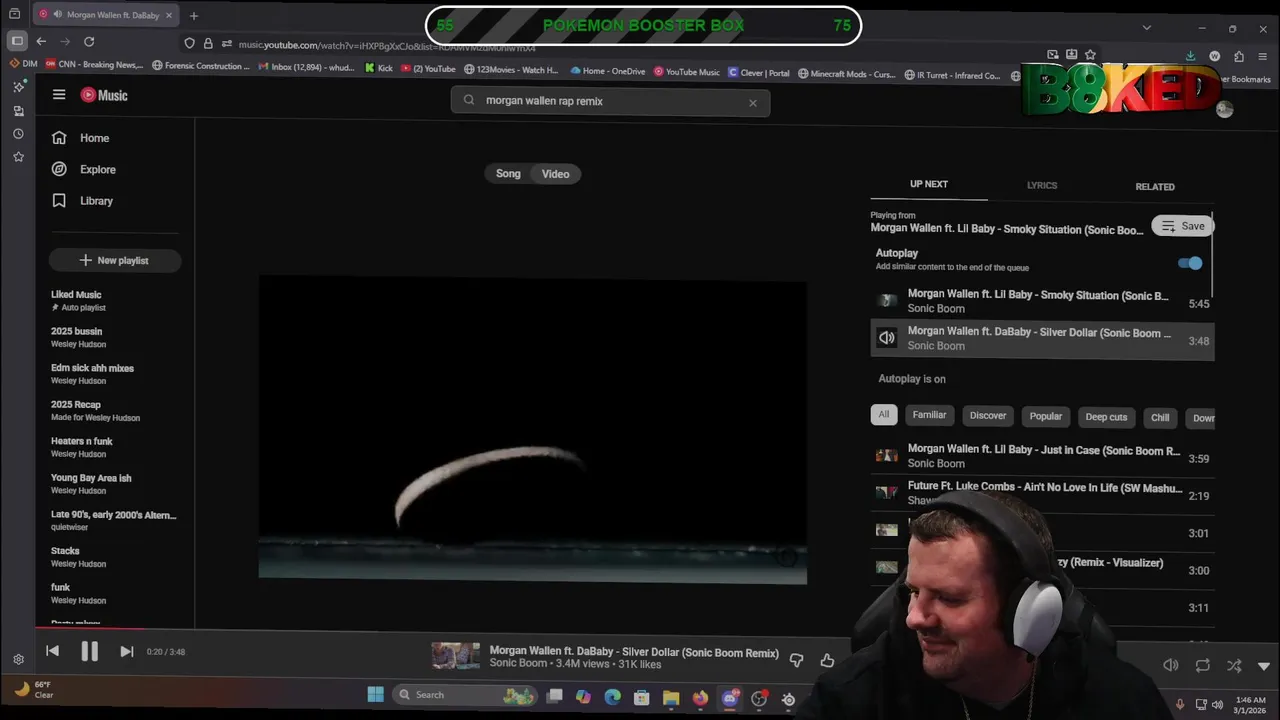Toggle shuffle in player bar
Viewport: 1280px width, 720px height.
pyautogui.click(x=1234, y=665)
